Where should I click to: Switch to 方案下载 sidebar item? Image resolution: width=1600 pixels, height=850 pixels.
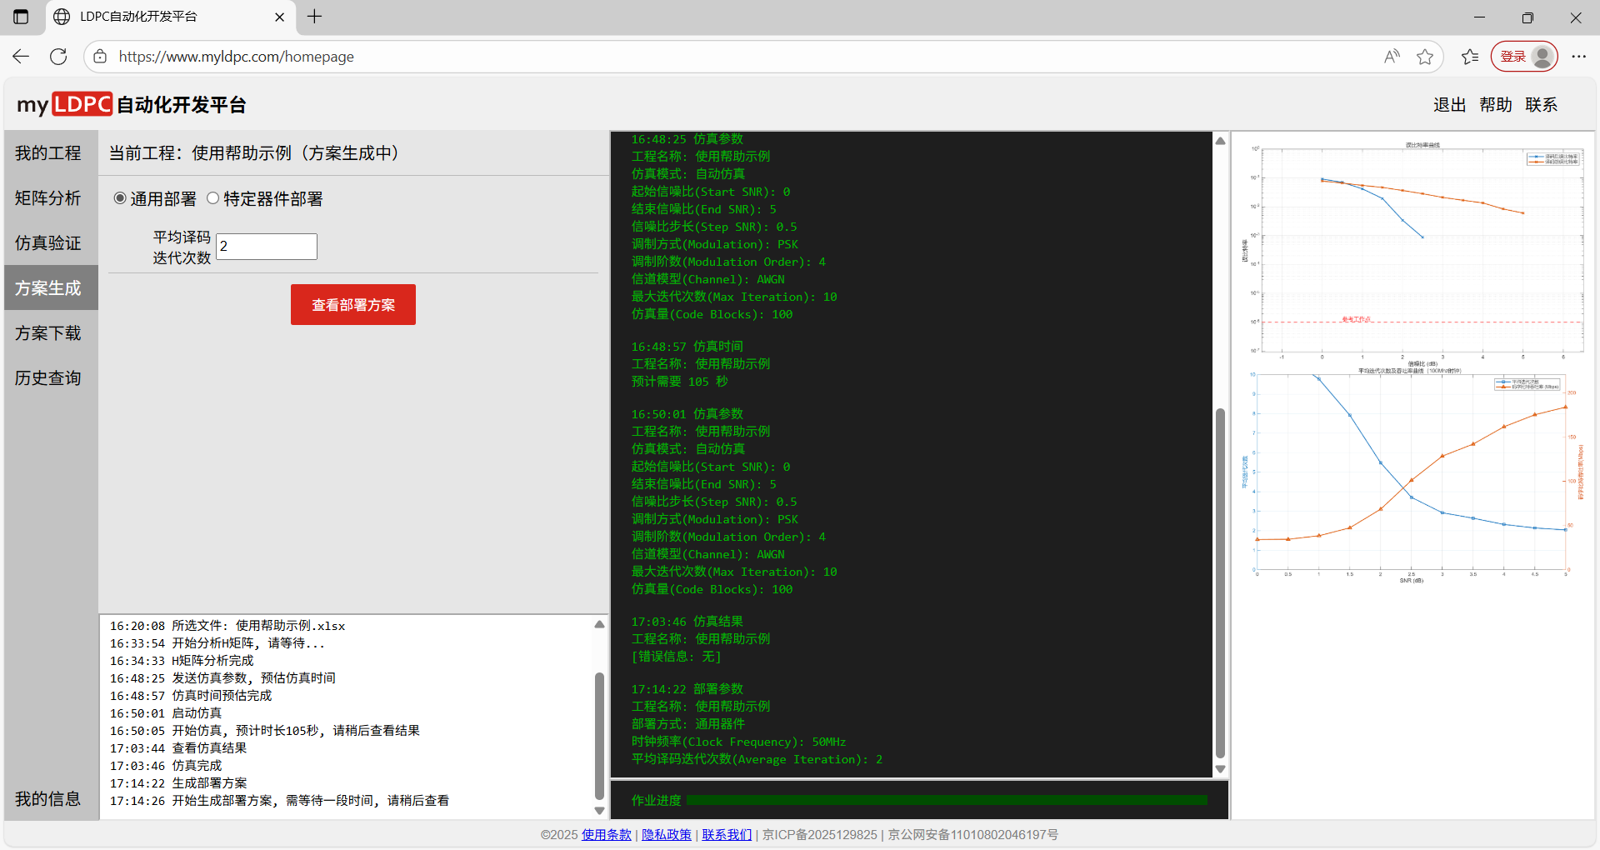click(x=48, y=333)
